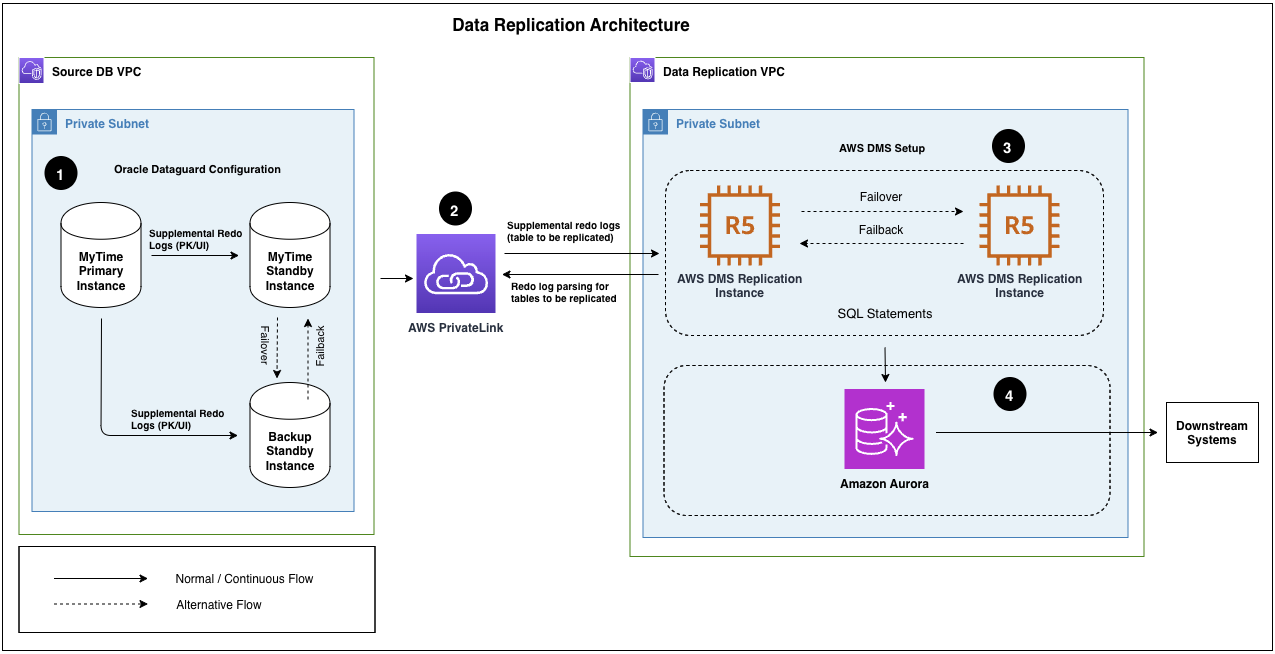Click the Amazon Aurora caption
Screen dimensions: 1275x654
(884, 484)
